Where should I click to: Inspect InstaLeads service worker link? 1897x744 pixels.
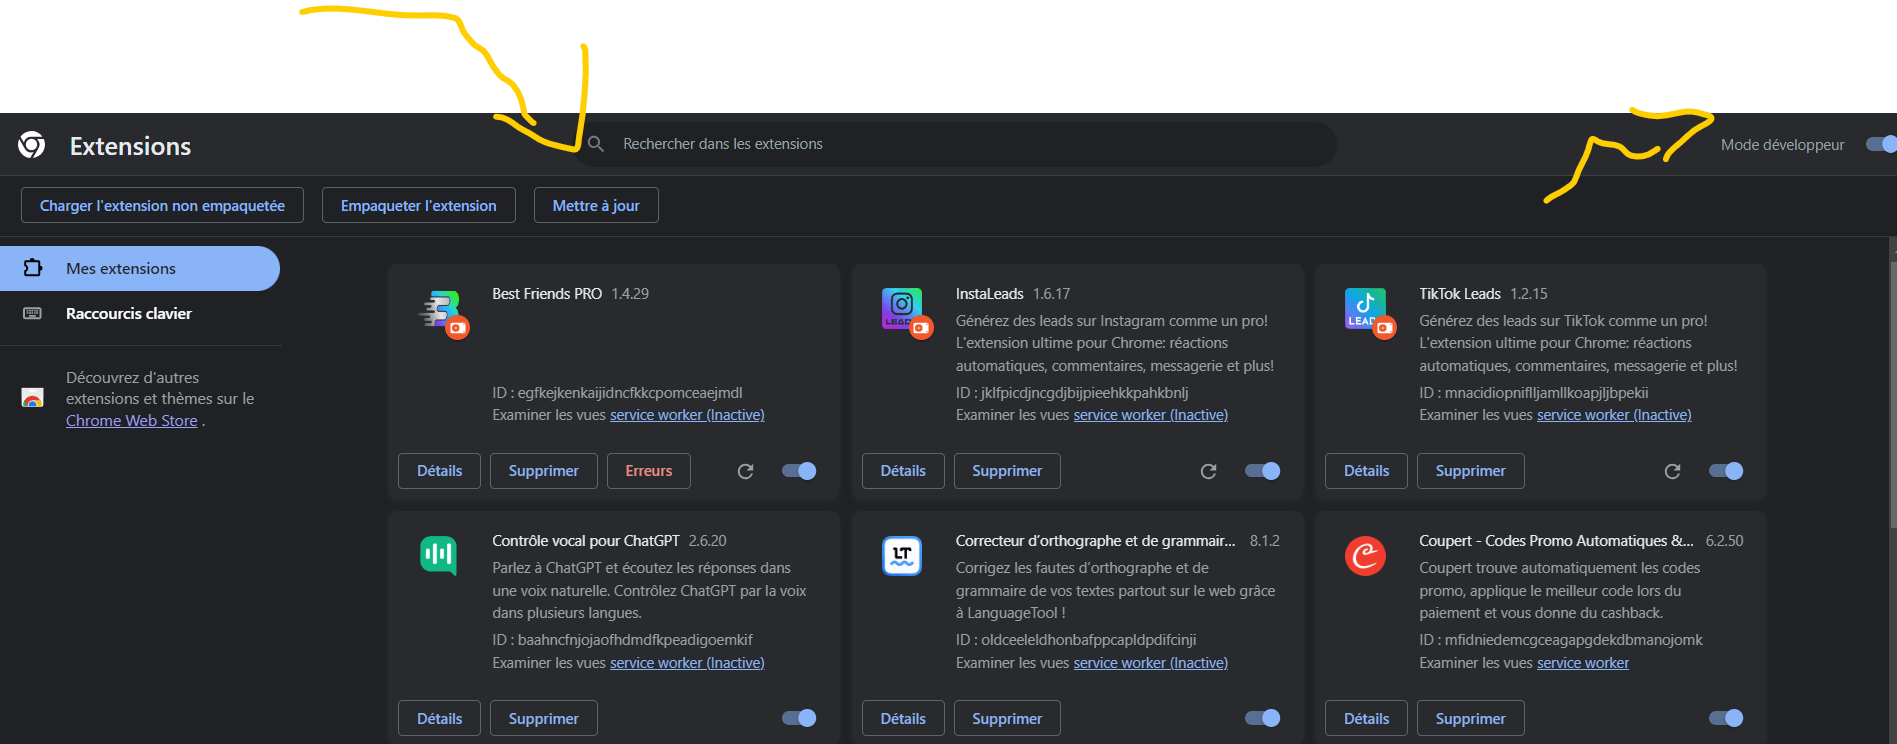click(1150, 415)
